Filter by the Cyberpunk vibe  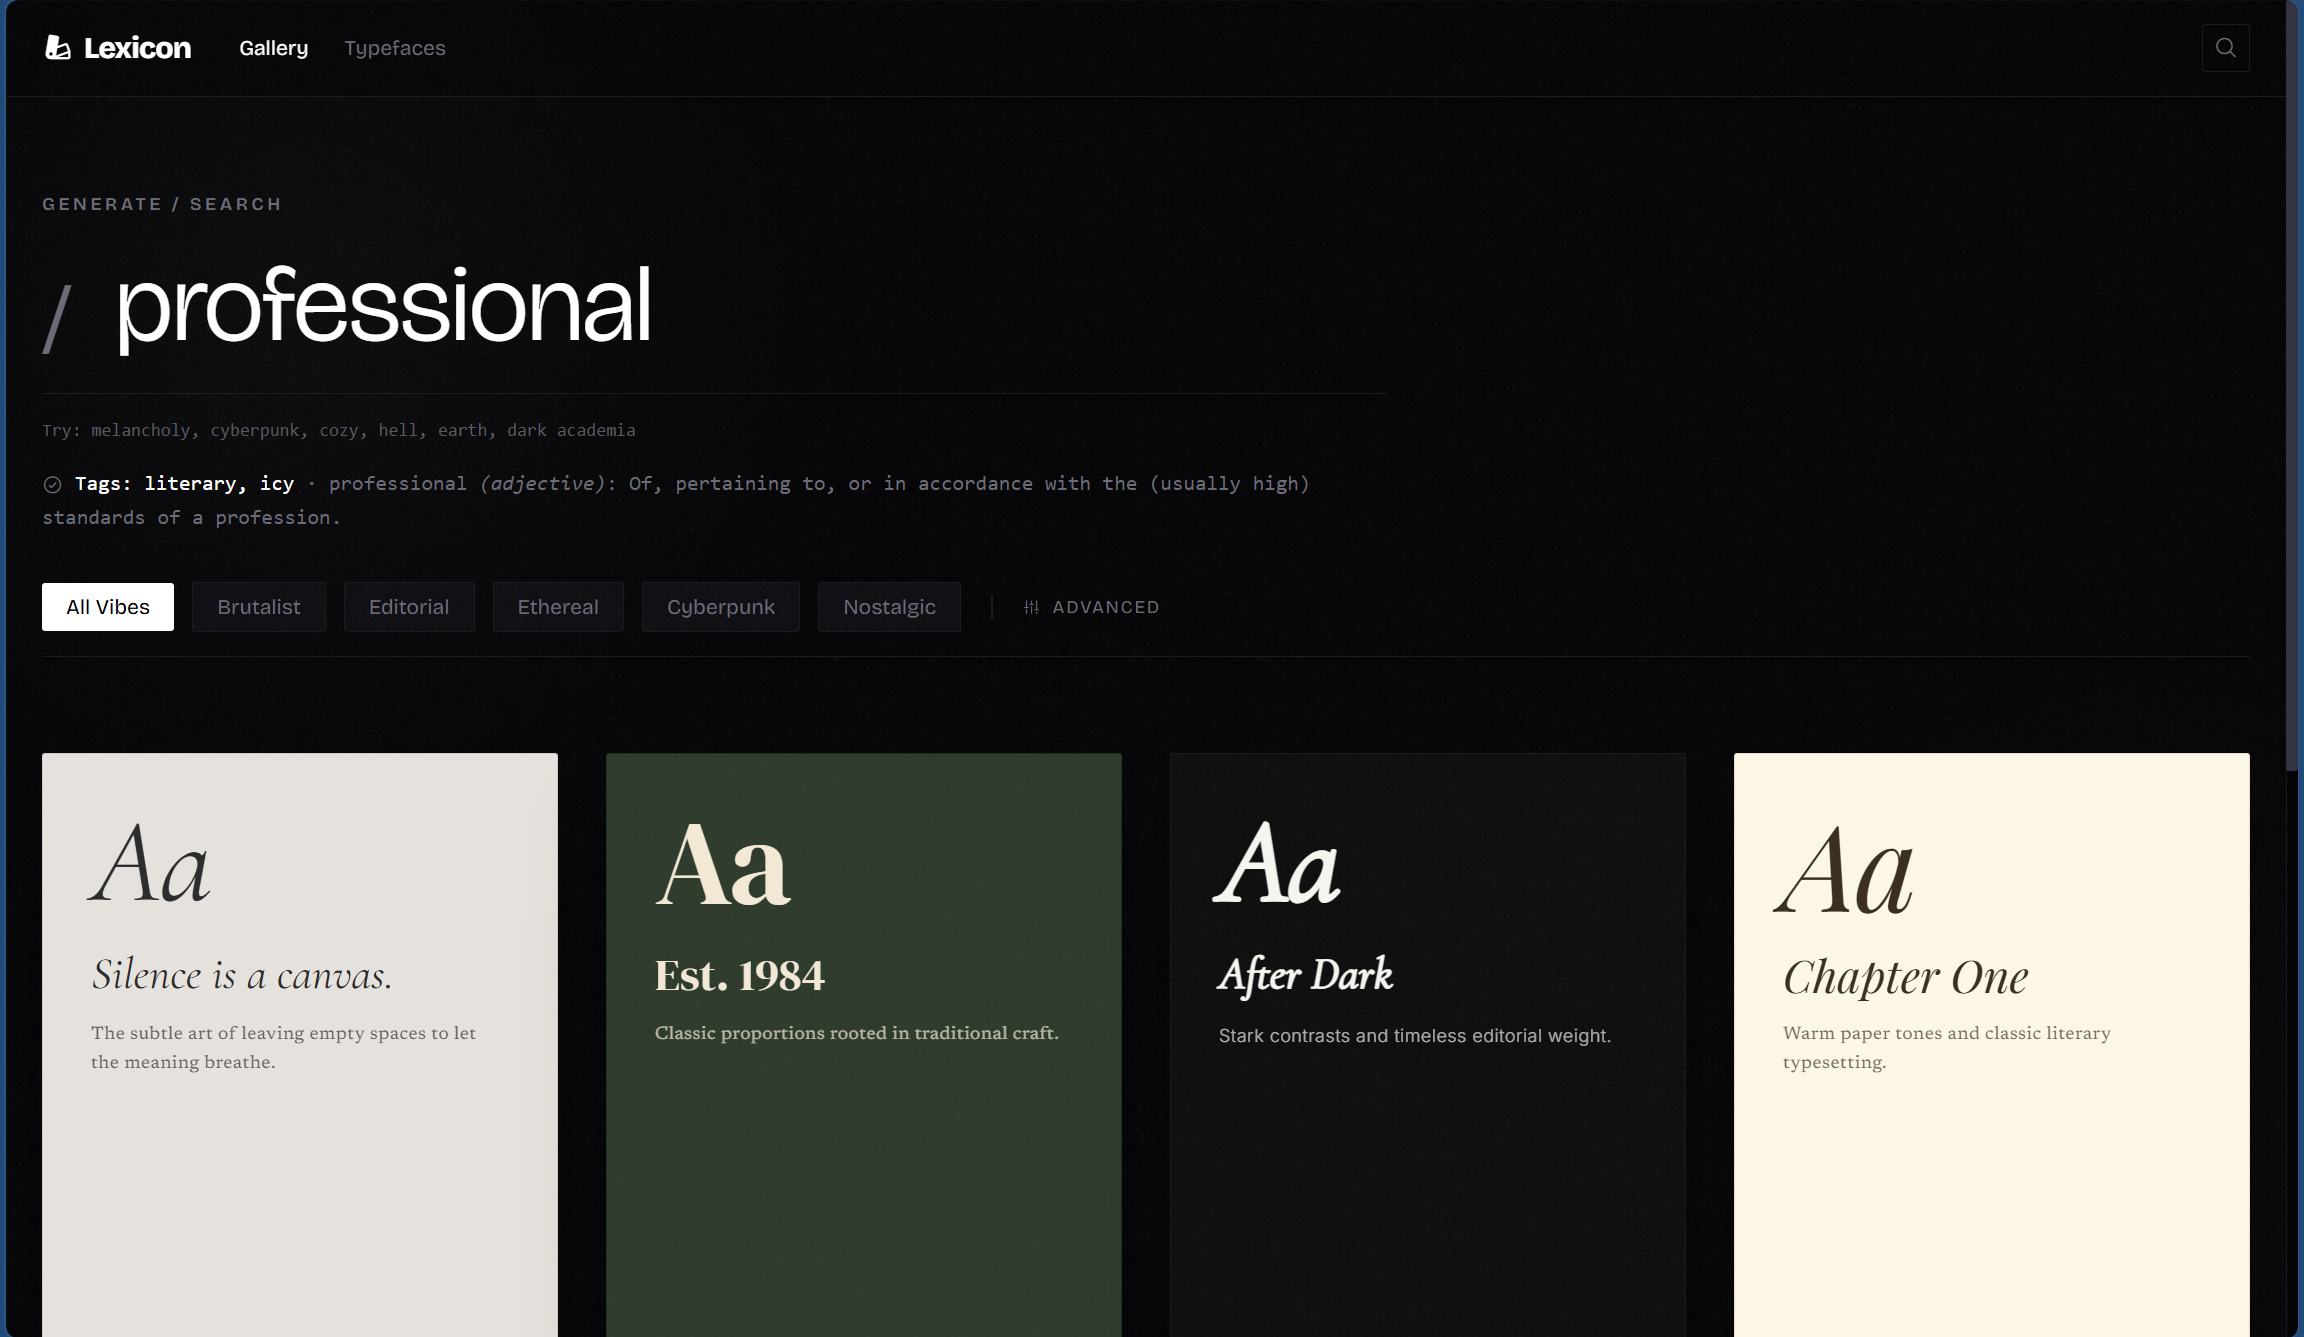[720, 607]
